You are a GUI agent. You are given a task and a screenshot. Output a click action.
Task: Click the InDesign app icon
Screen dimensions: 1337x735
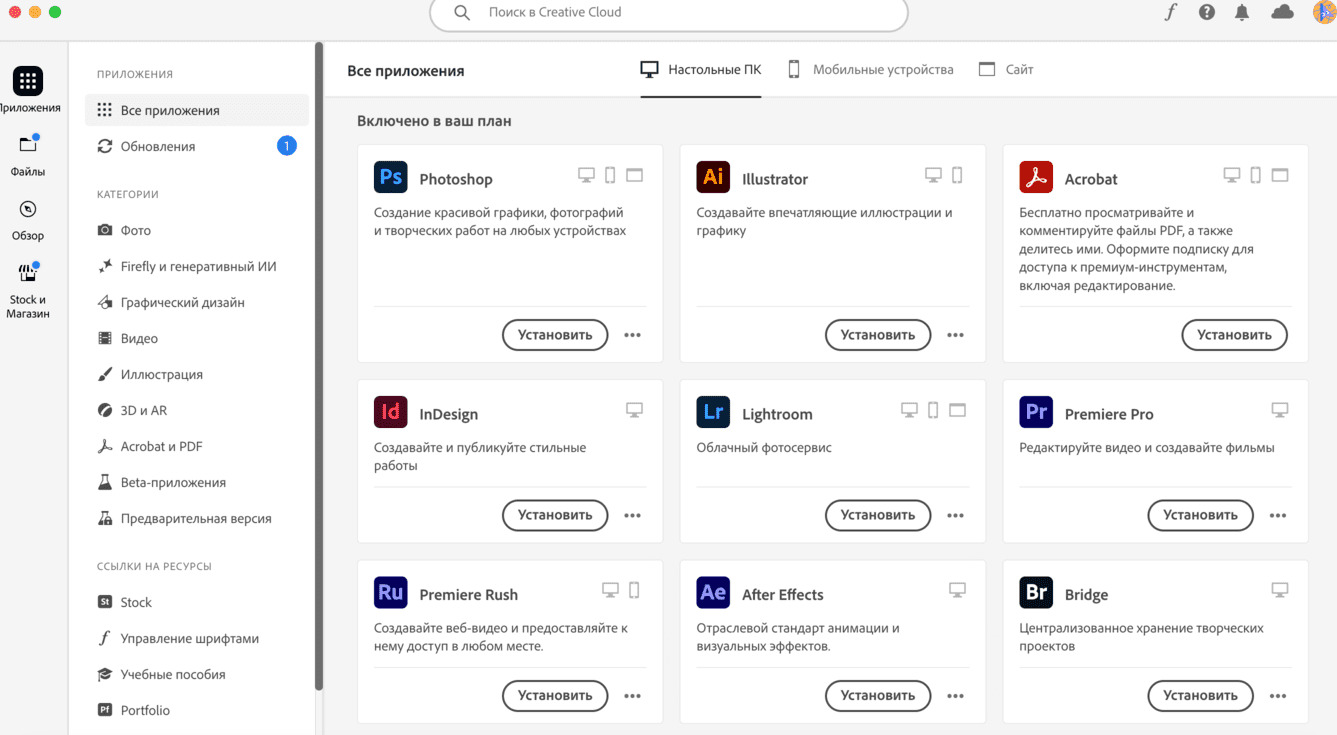[x=391, y=412]
